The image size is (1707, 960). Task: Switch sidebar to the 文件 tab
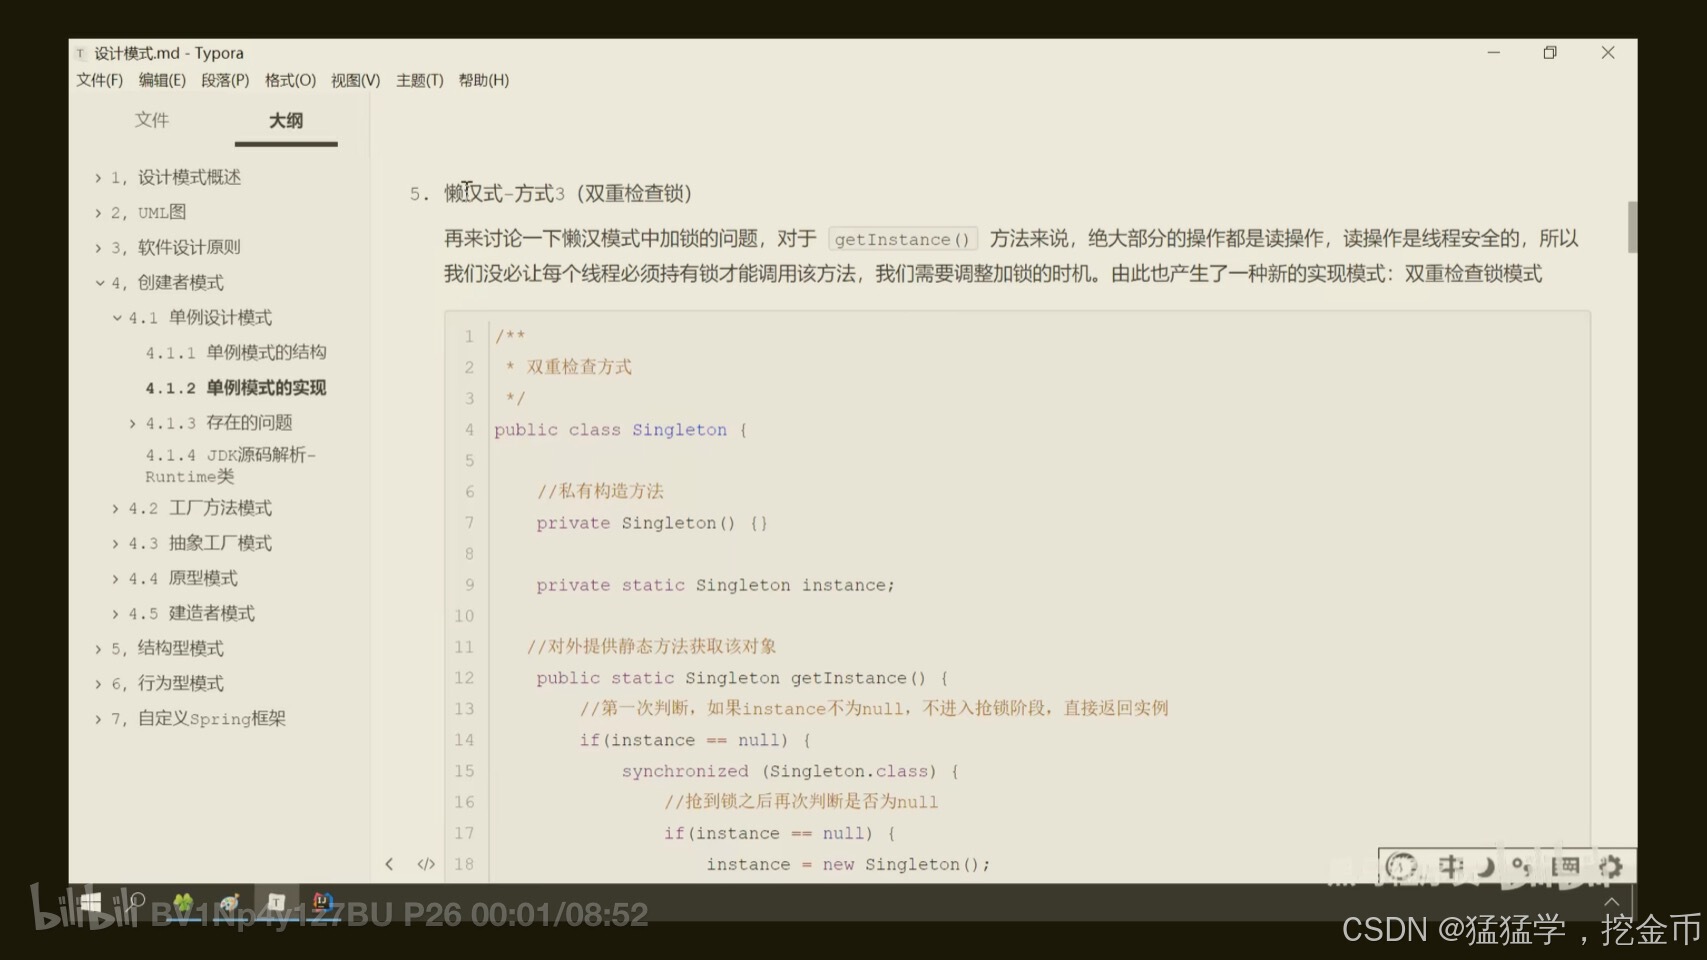click(152, 120)
